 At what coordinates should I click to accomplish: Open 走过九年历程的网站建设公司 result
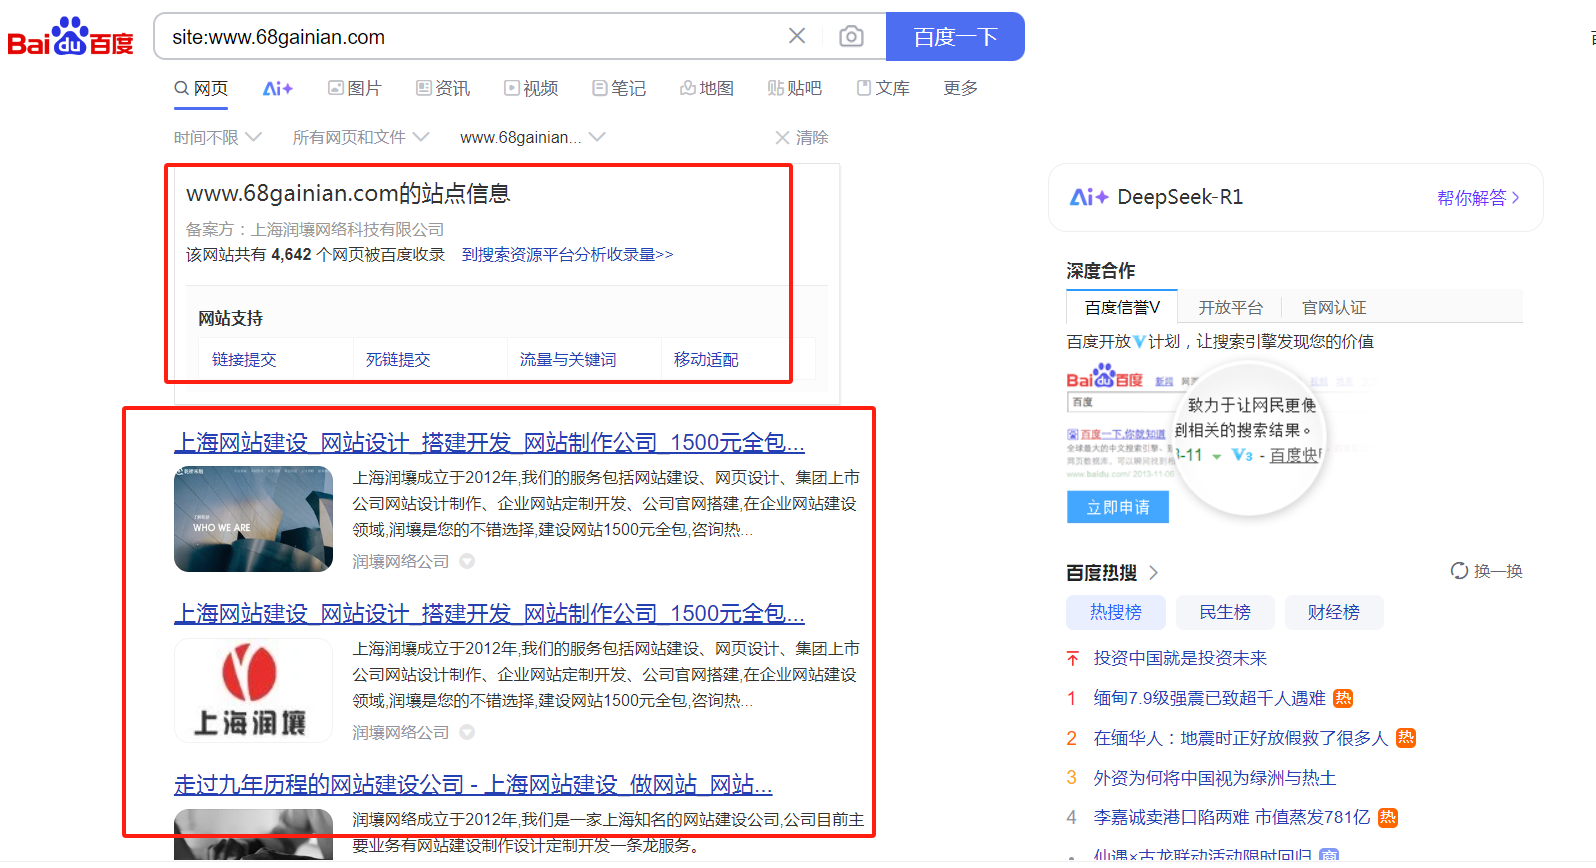pos(473,784)
